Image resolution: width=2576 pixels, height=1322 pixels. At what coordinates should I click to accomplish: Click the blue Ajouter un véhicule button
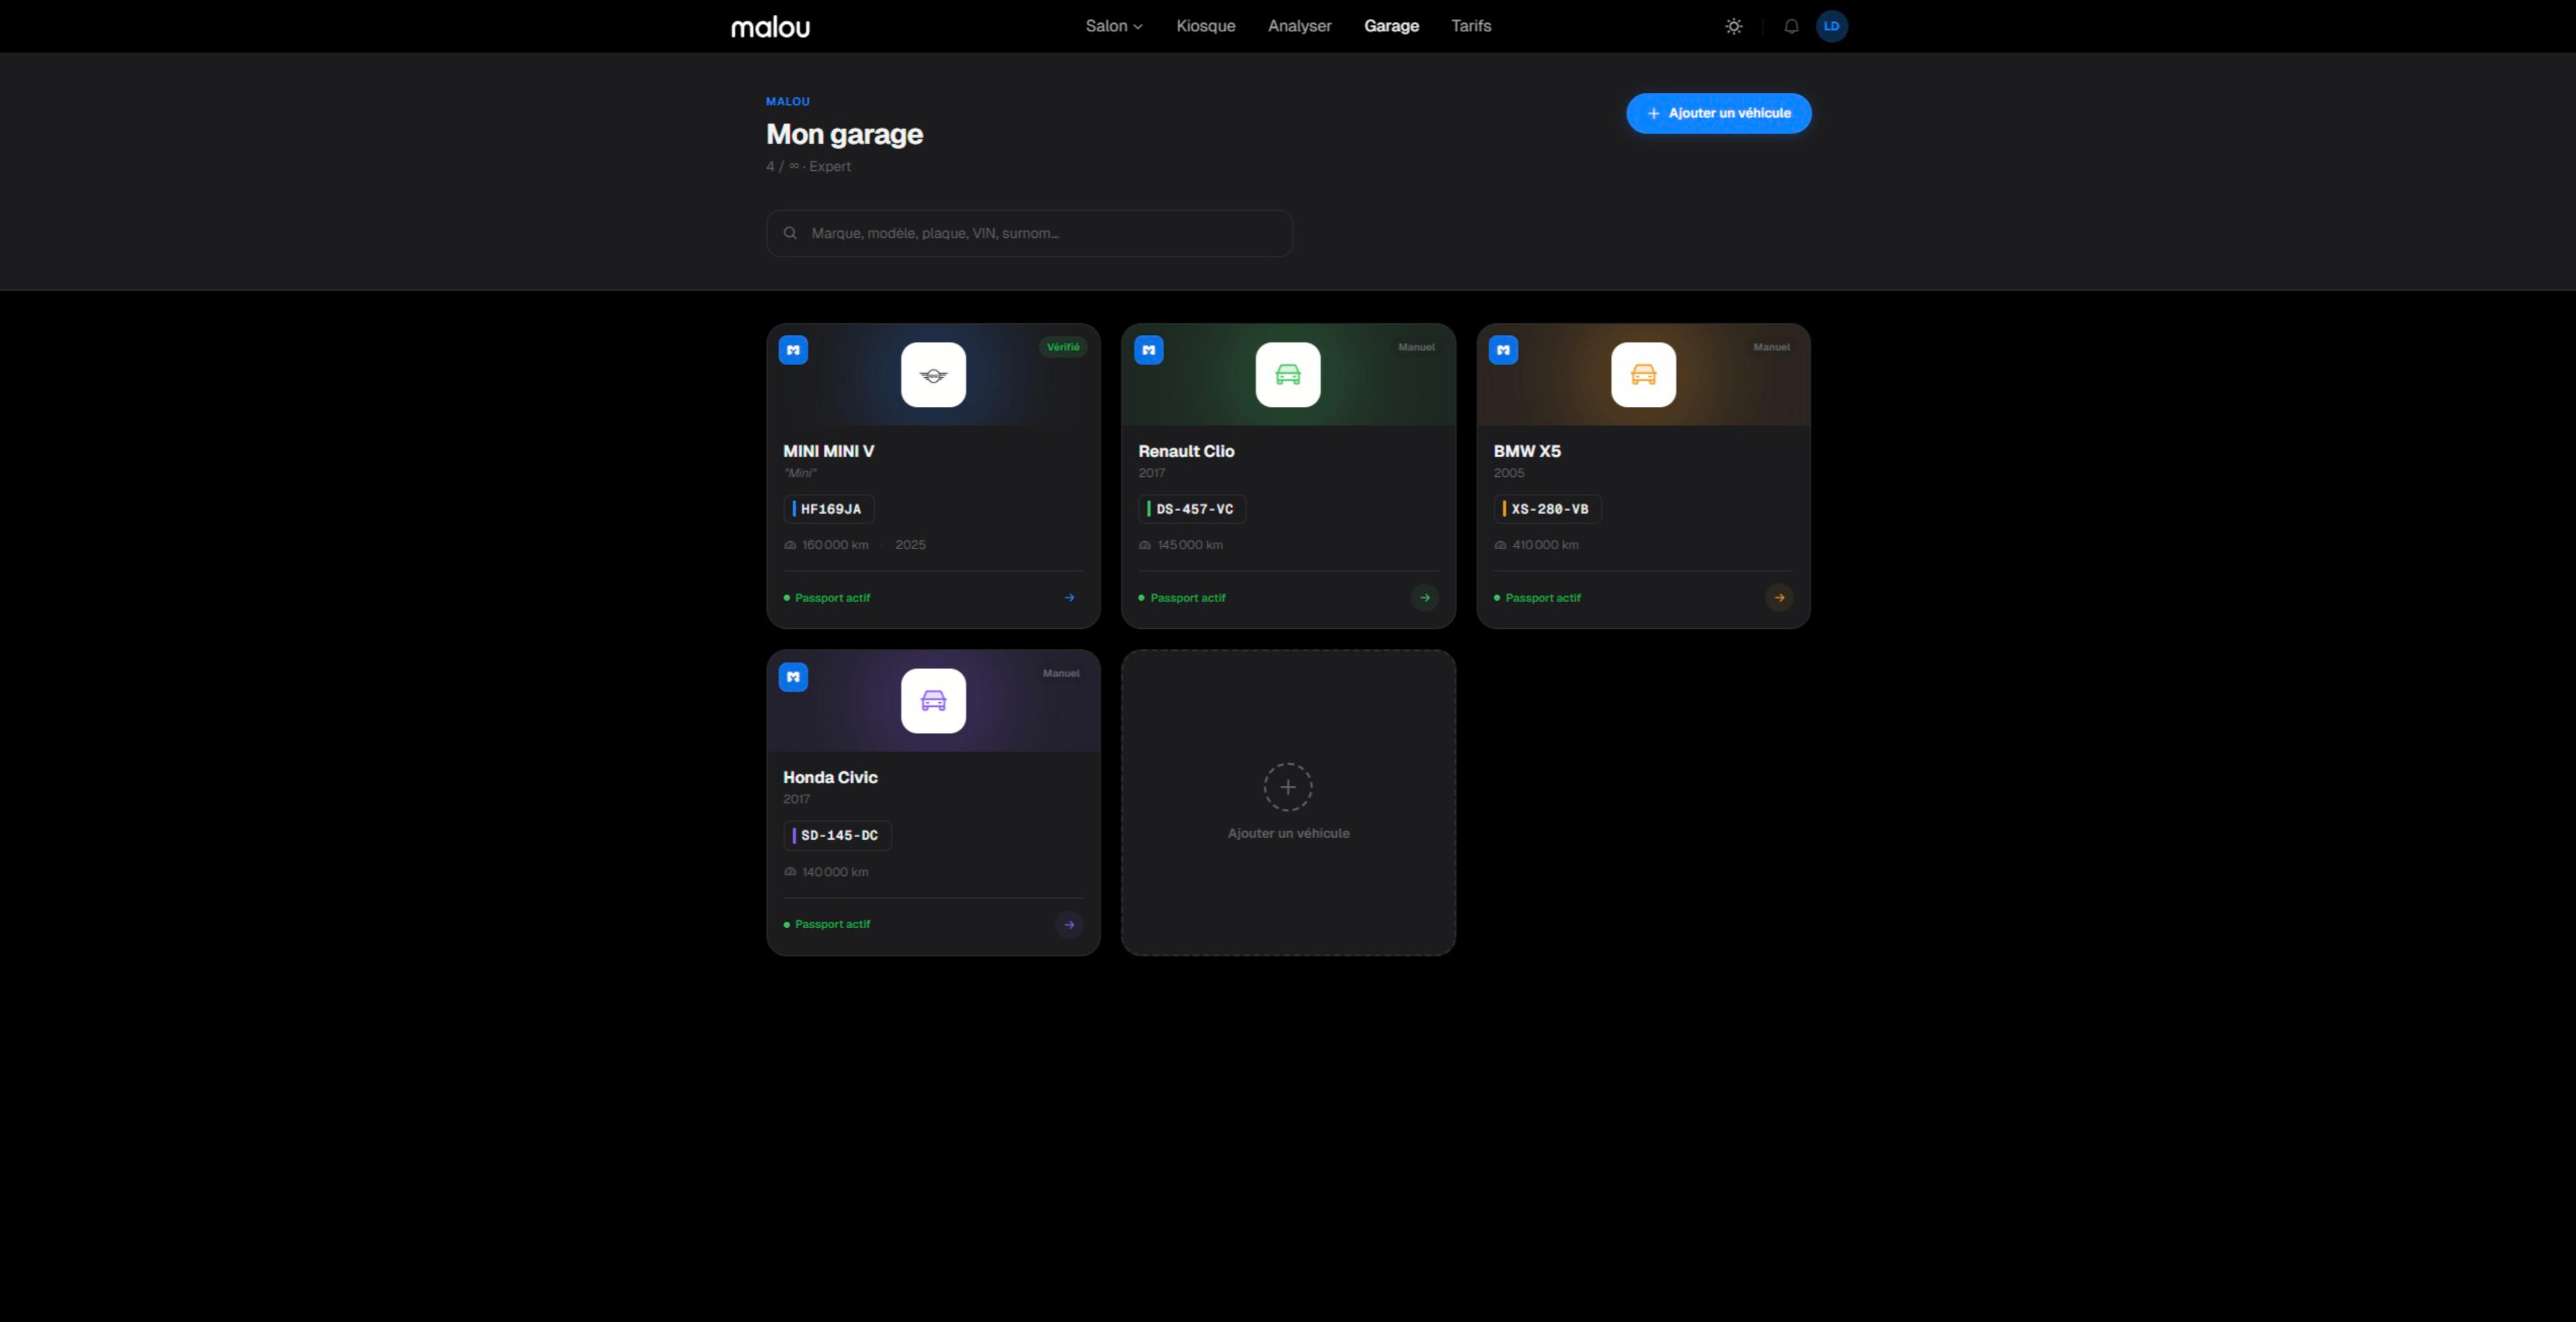(1719, 113)
